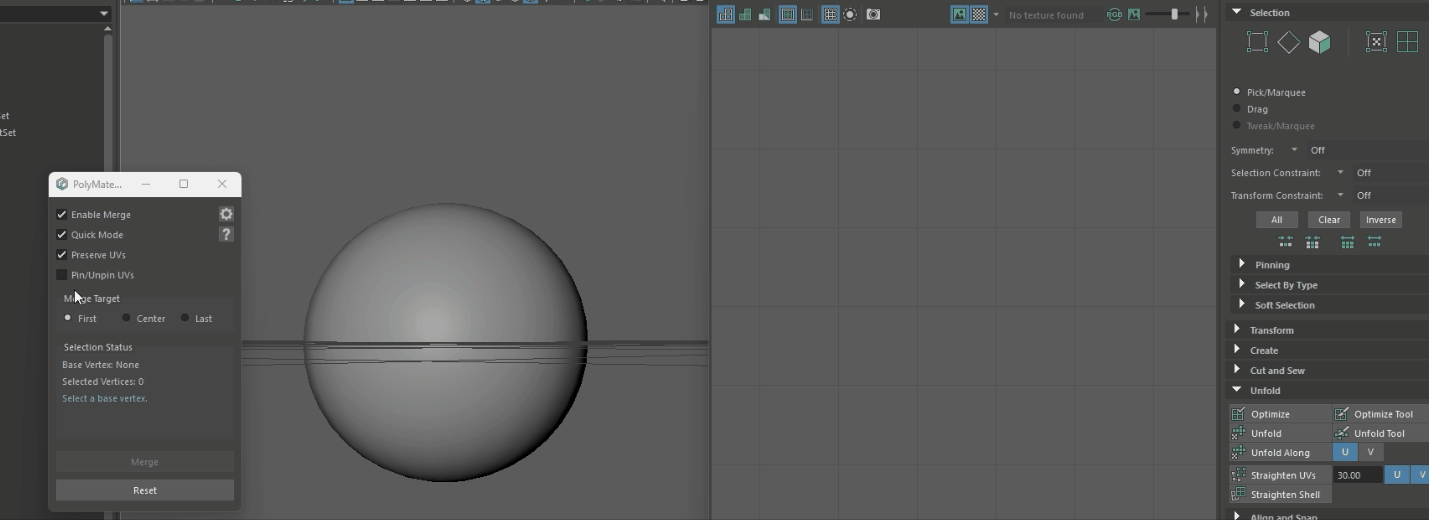Click the Inverse selection button
The height and width of the screenshot is (520, 1429).
tap(1380, 220)
